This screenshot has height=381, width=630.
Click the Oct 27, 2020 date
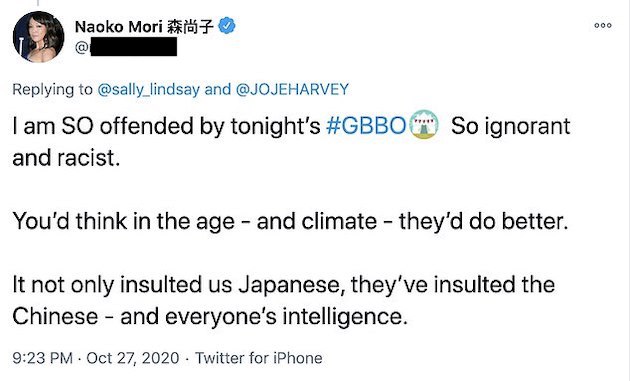pos(133,358)
